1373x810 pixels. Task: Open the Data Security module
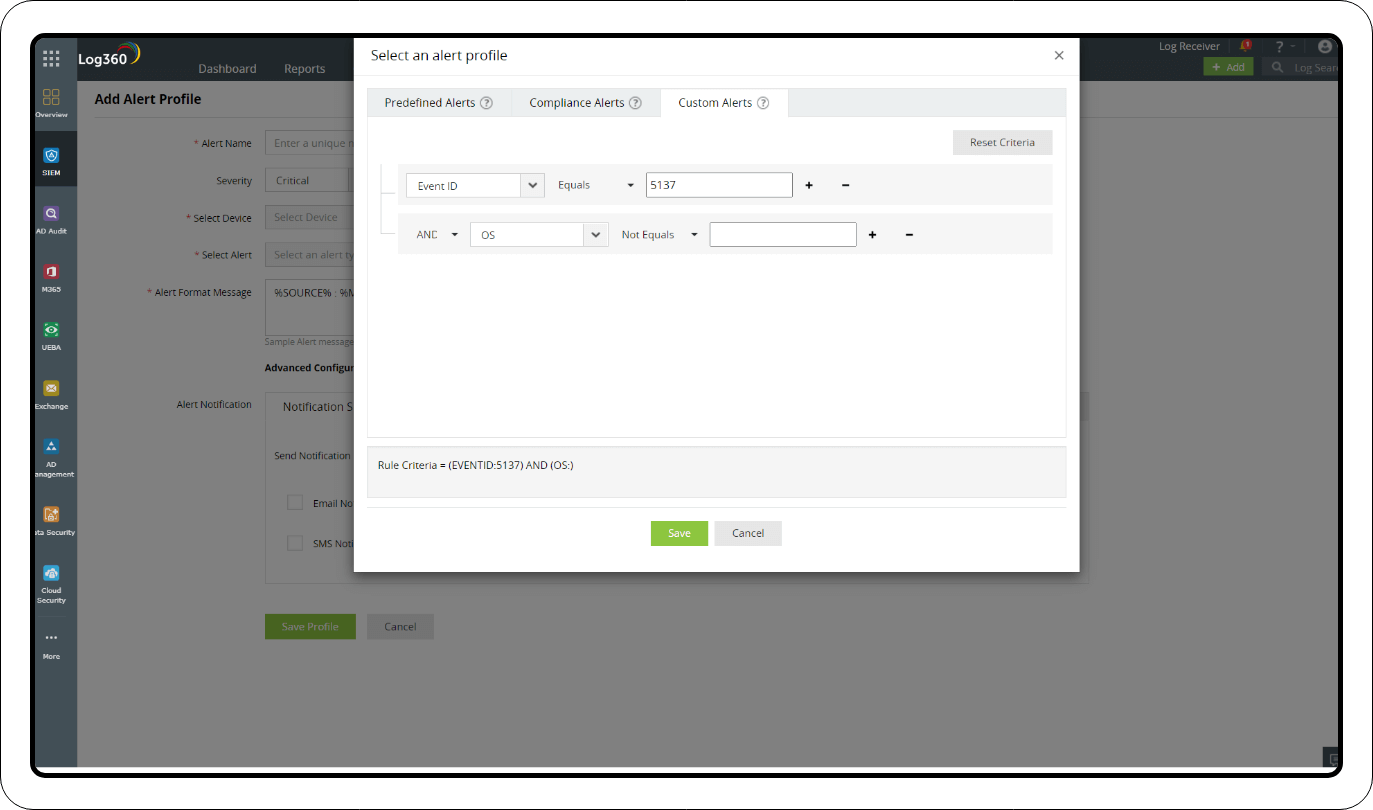pos(51,516)
